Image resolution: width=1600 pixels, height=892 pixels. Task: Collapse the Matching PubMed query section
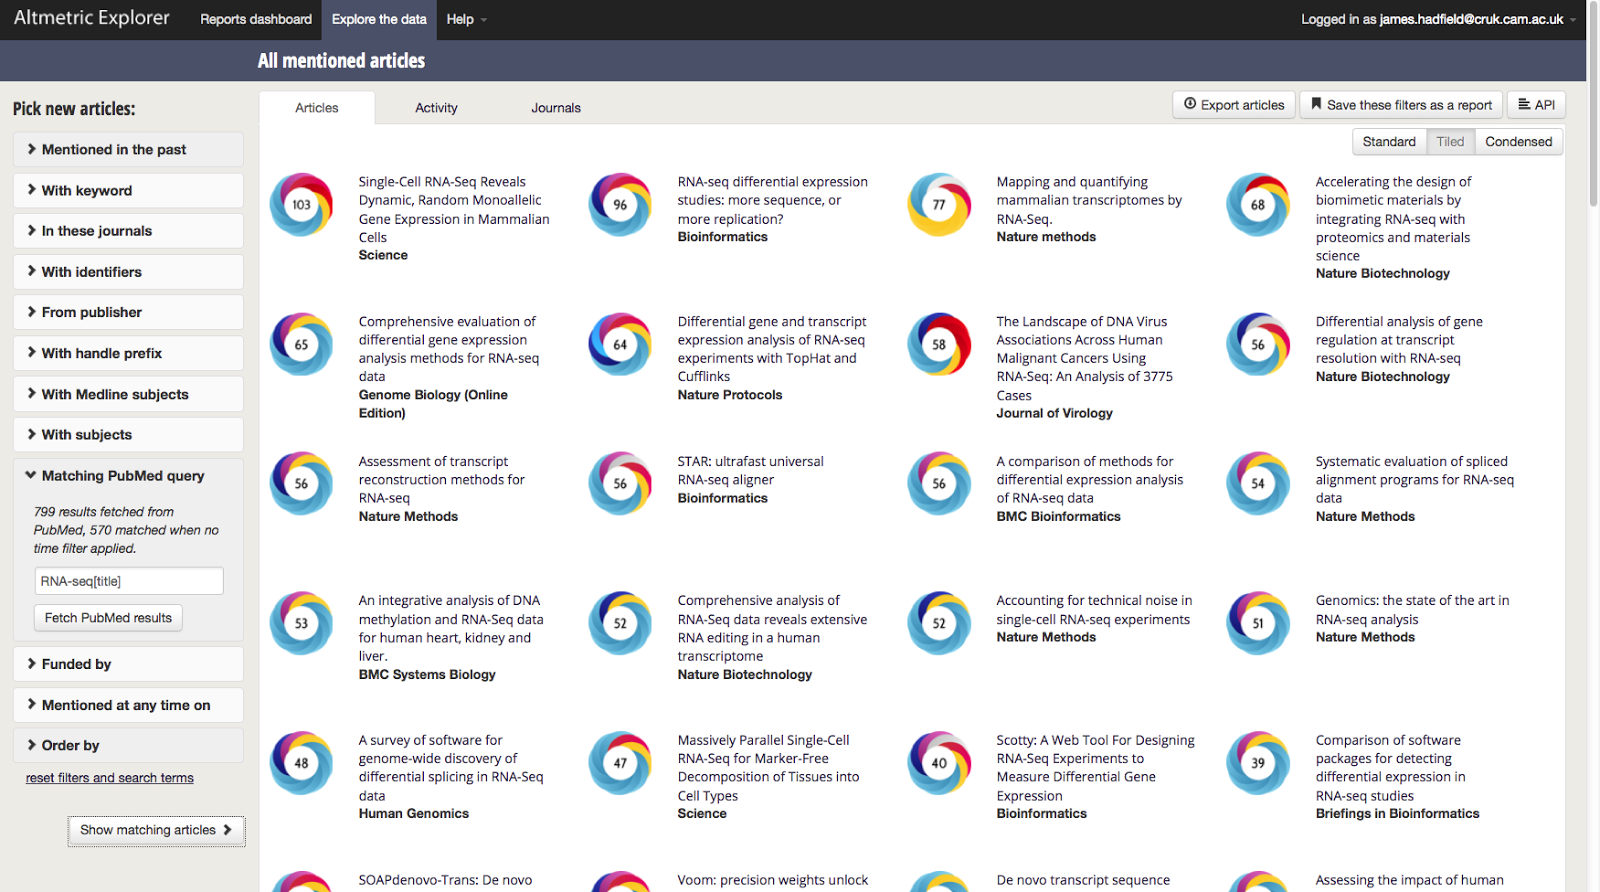click(x=128, y=476)
